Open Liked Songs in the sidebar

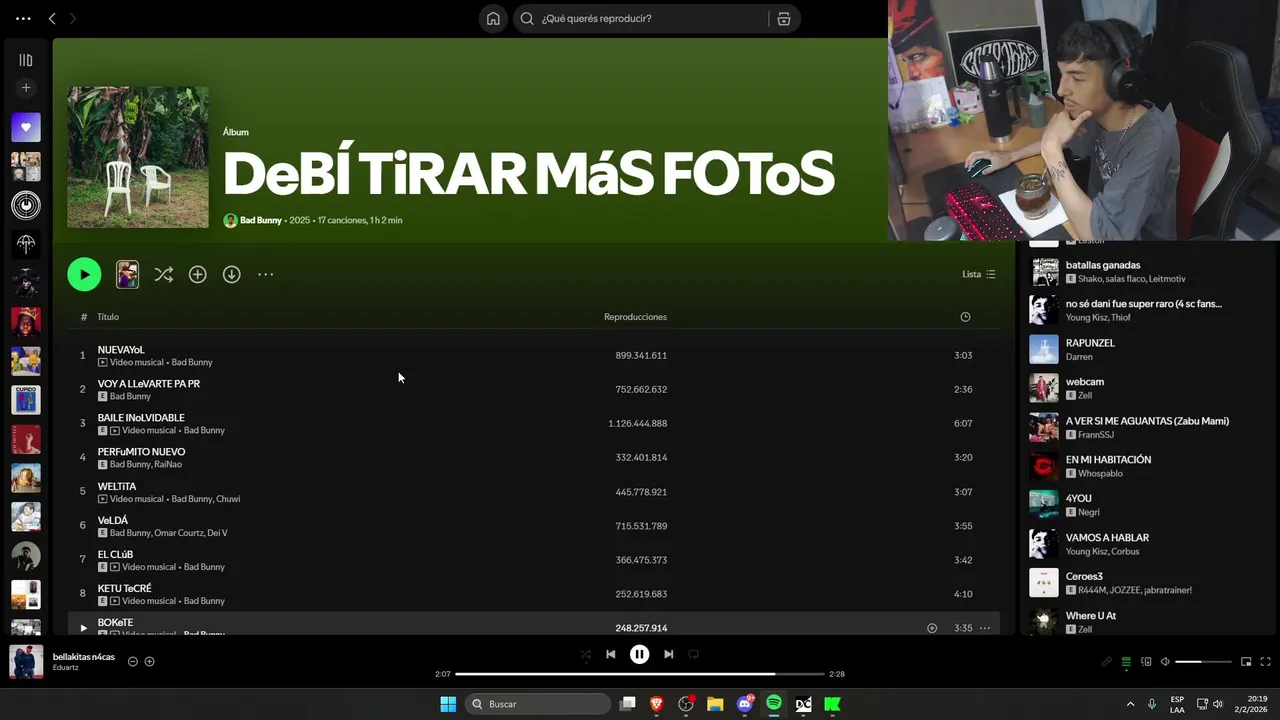[x=26, y=127]
